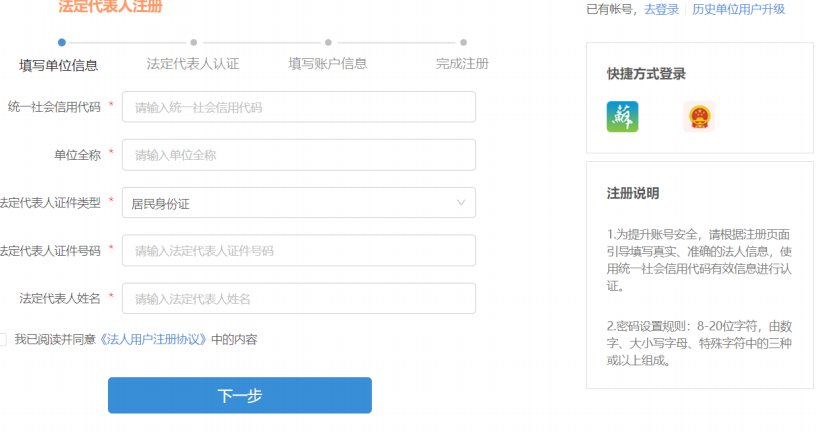Click the blue step dot above 填写单位信息

coord(62,43)
